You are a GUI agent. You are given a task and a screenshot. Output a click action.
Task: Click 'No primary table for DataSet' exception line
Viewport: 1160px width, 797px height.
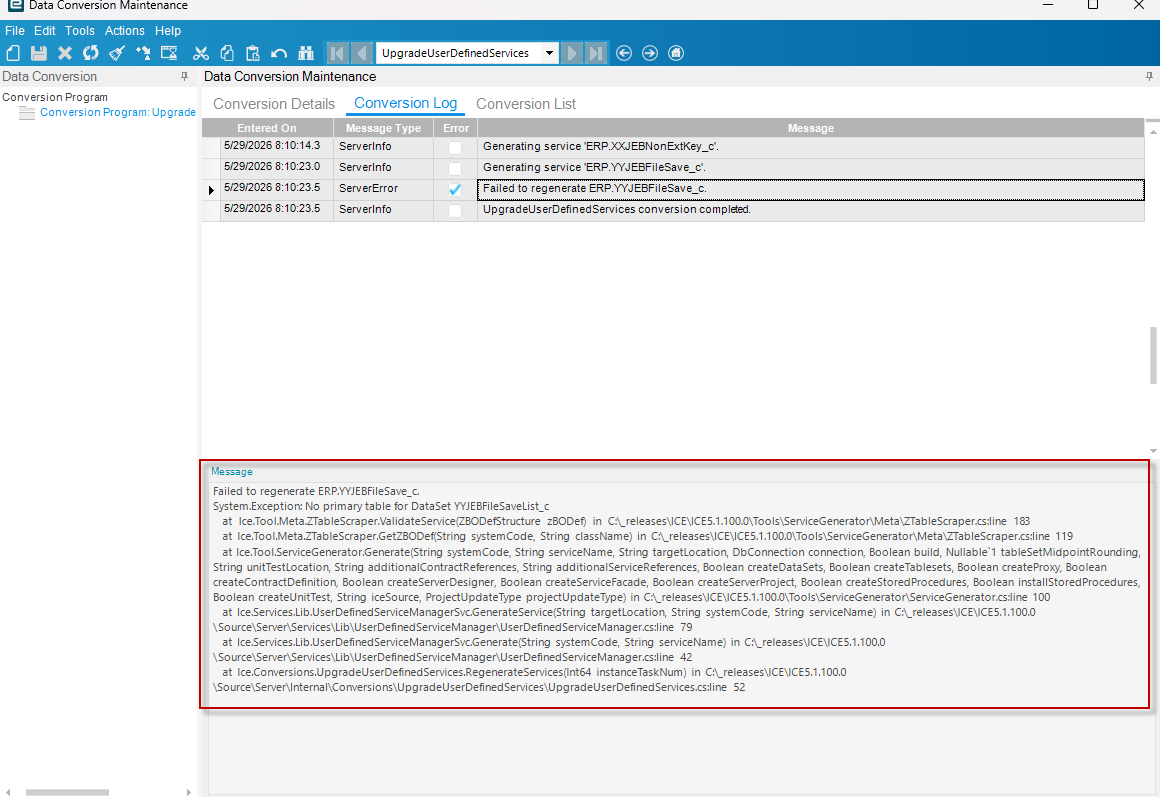[381, 506]
